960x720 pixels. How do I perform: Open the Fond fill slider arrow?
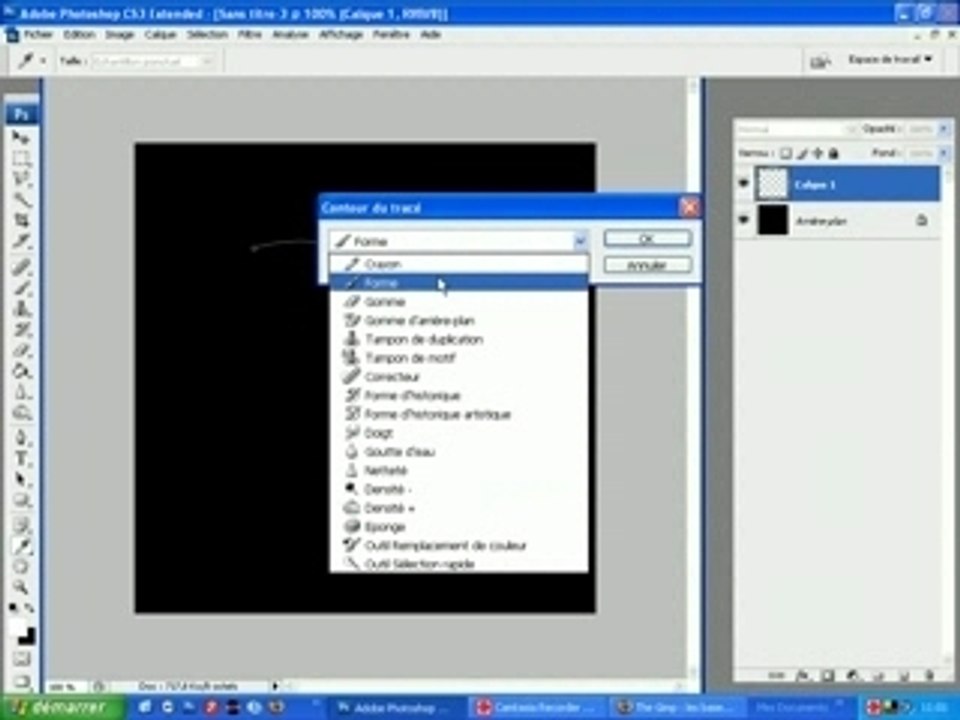pyautogui.click(x=943, y=153)
